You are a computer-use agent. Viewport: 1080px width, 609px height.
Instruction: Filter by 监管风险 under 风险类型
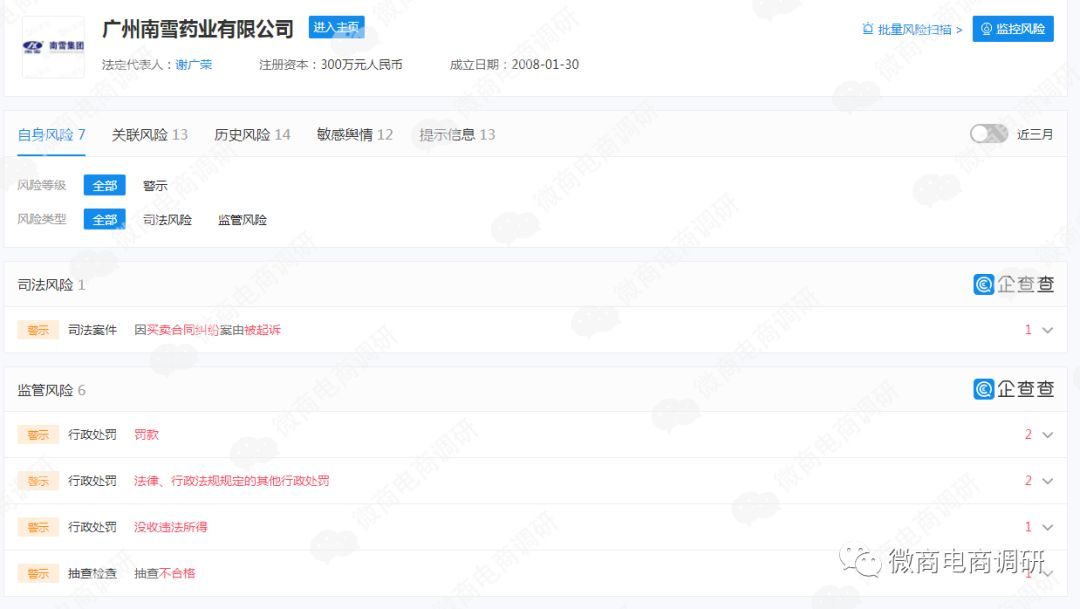(x=244, y=219)
